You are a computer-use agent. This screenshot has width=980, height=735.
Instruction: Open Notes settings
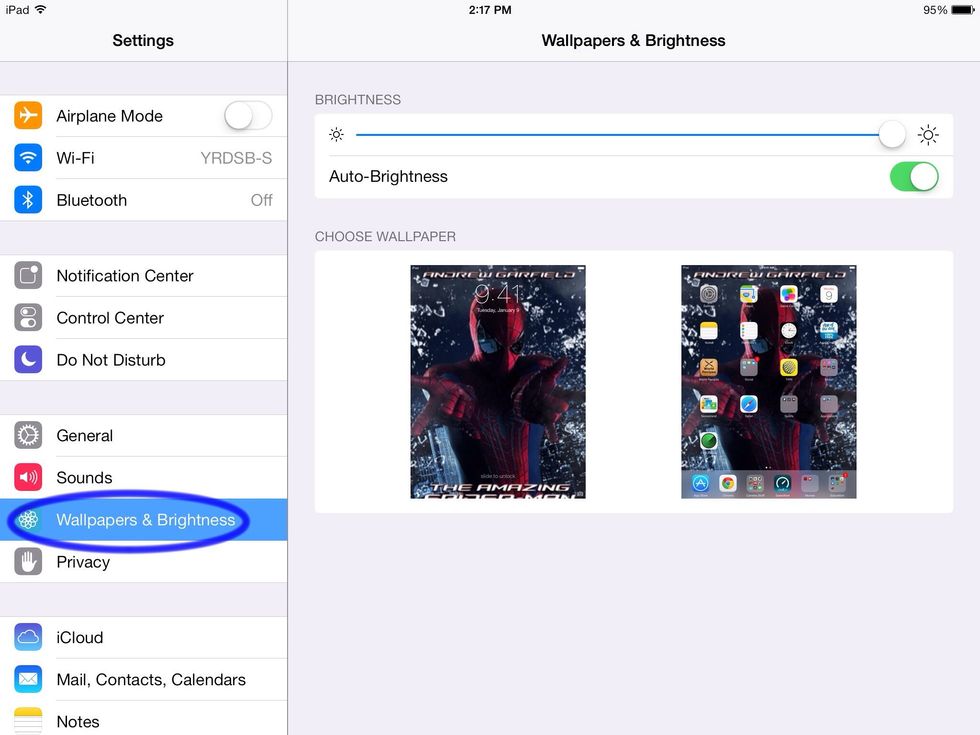coord(143,721)
